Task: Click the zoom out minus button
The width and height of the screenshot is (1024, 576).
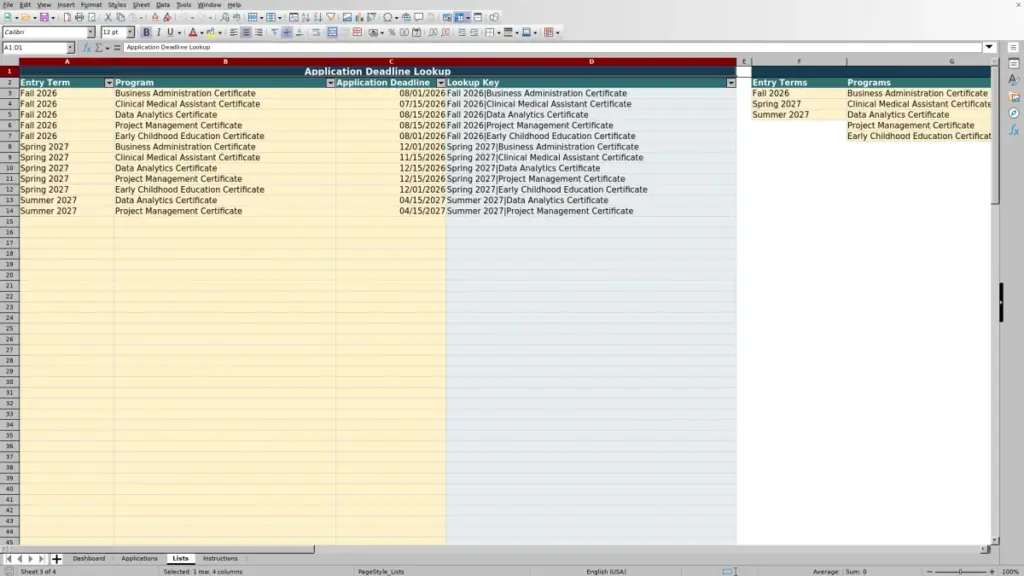Action: coord(929,571)
